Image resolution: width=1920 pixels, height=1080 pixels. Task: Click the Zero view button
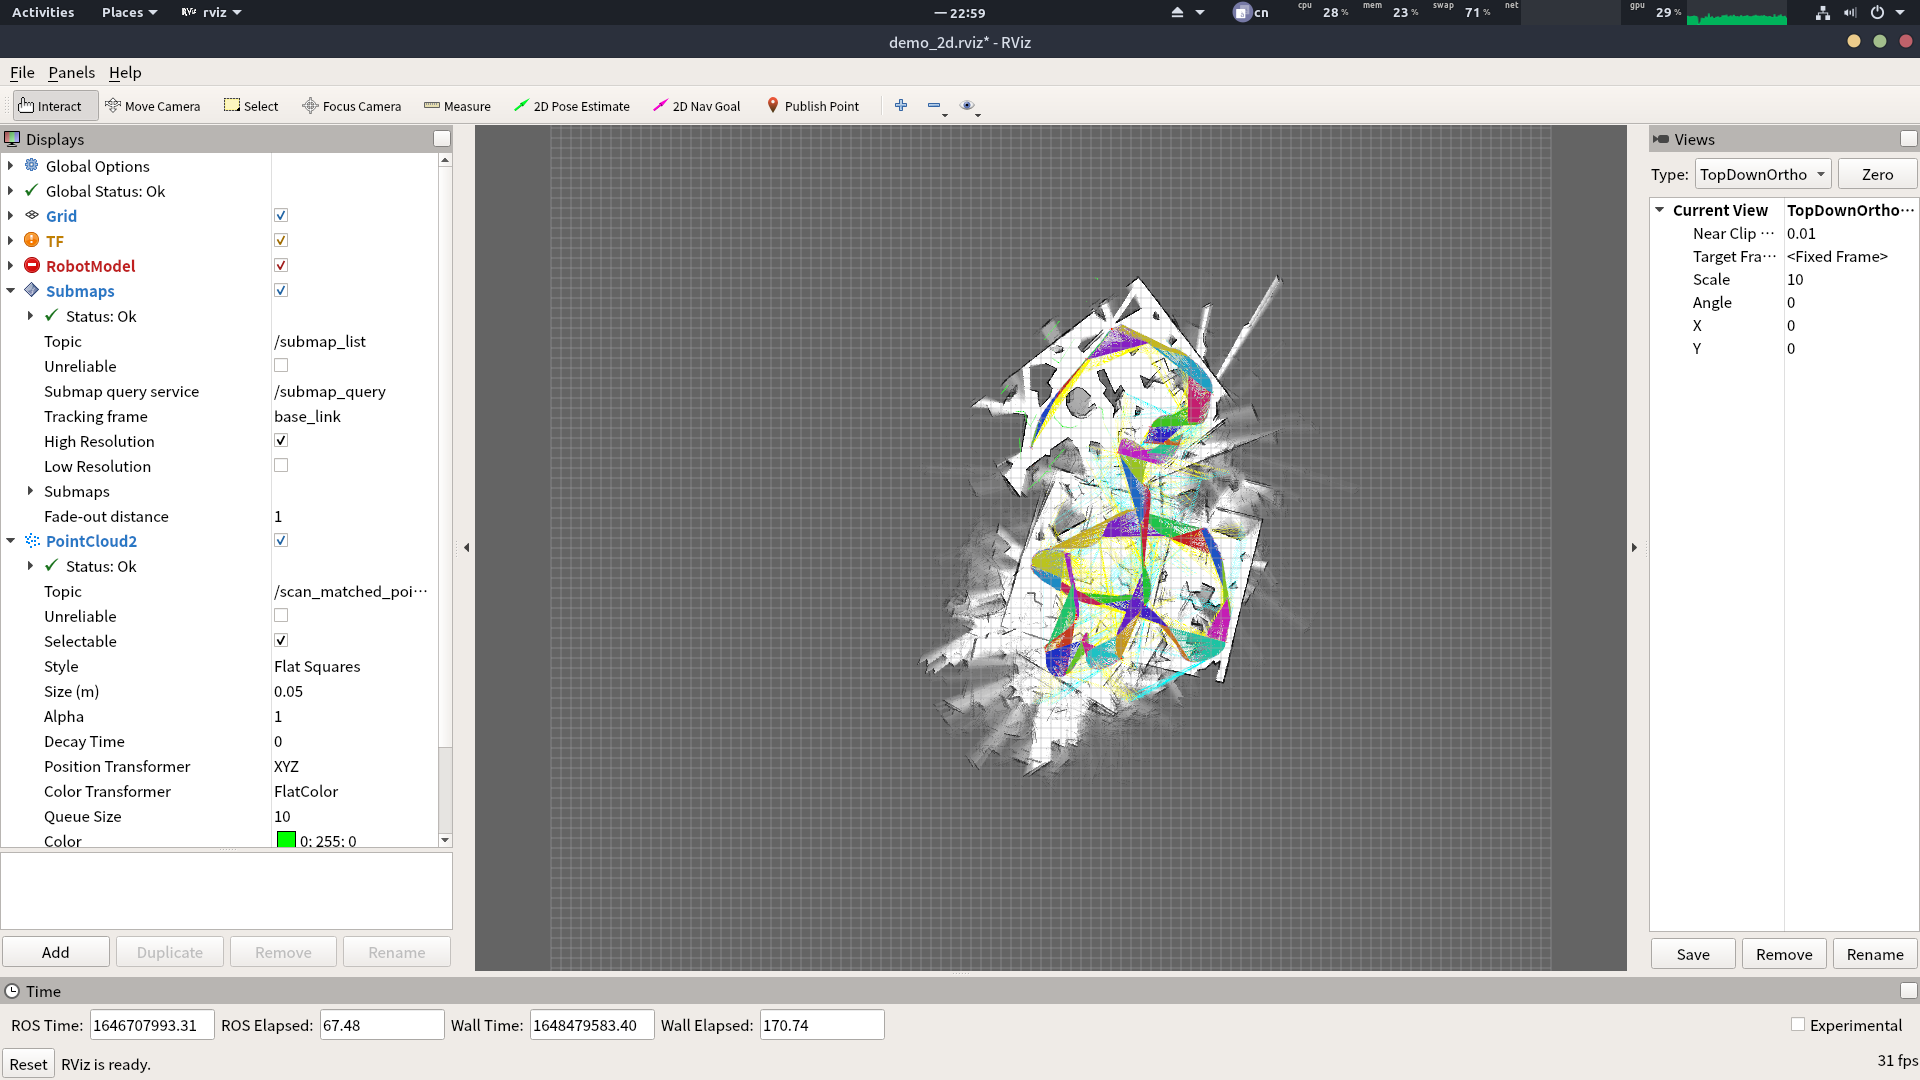[1877, 174]
